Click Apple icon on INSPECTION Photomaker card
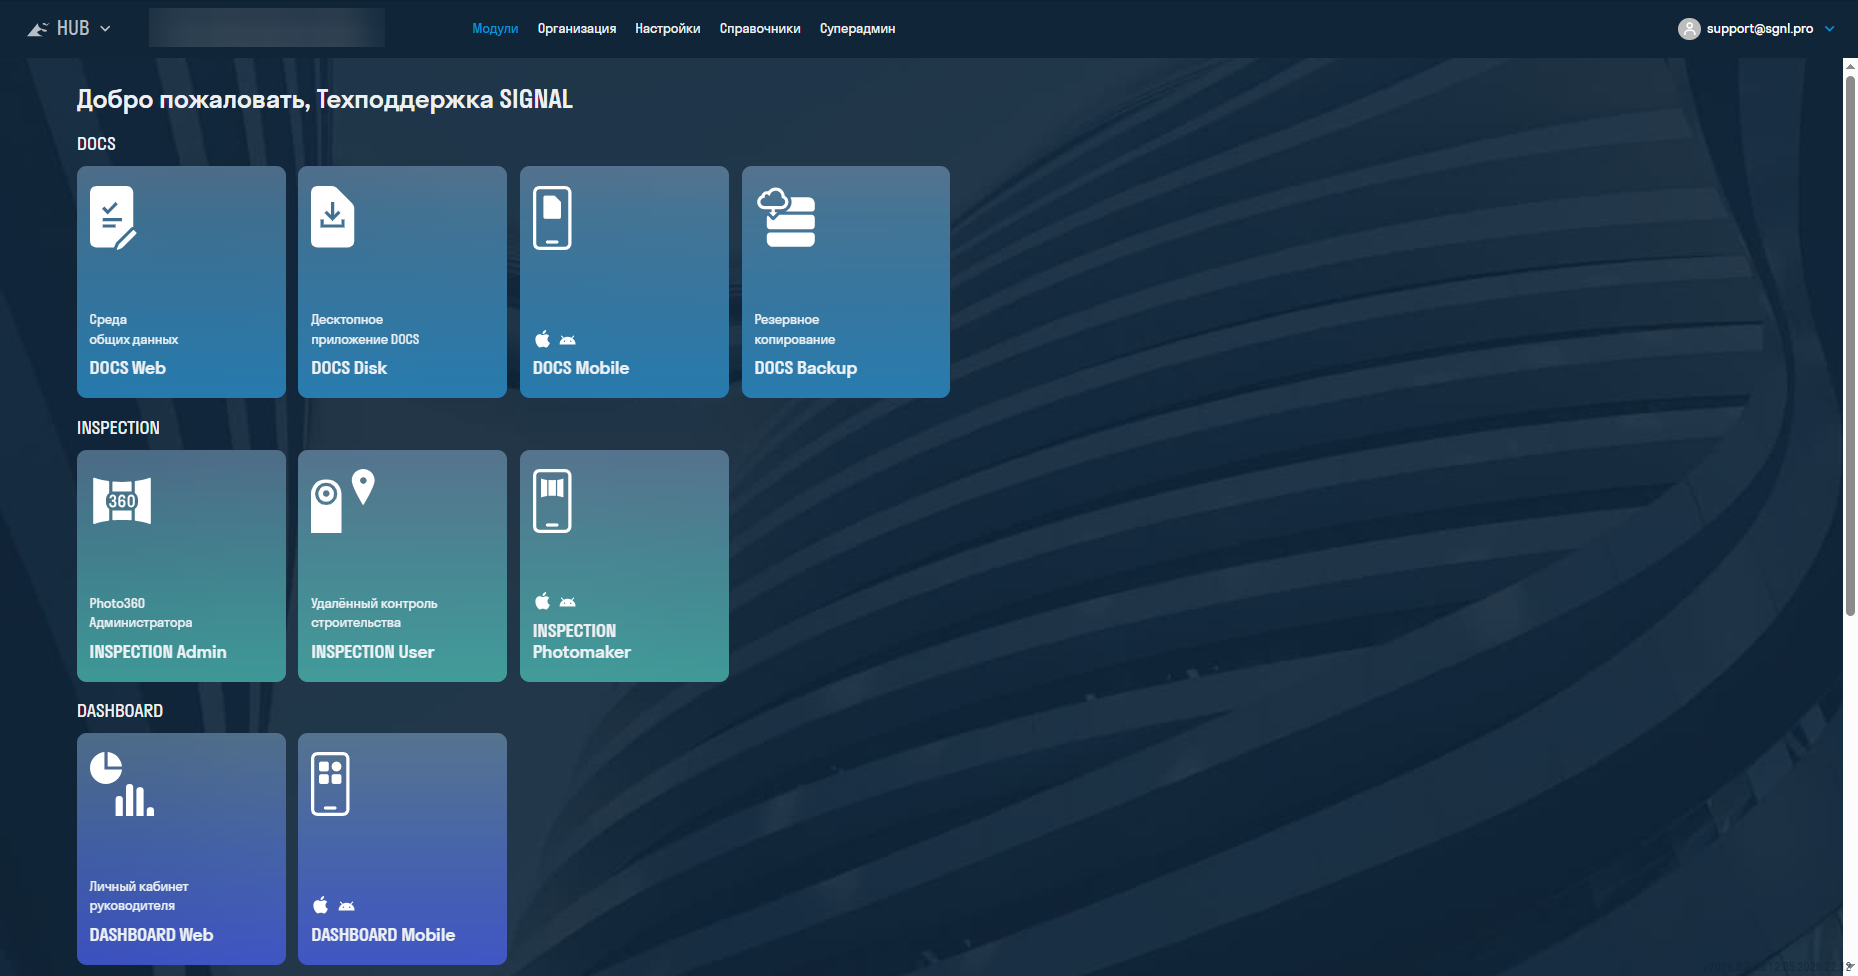The image size is (1858, 976). tap(542, 601)
